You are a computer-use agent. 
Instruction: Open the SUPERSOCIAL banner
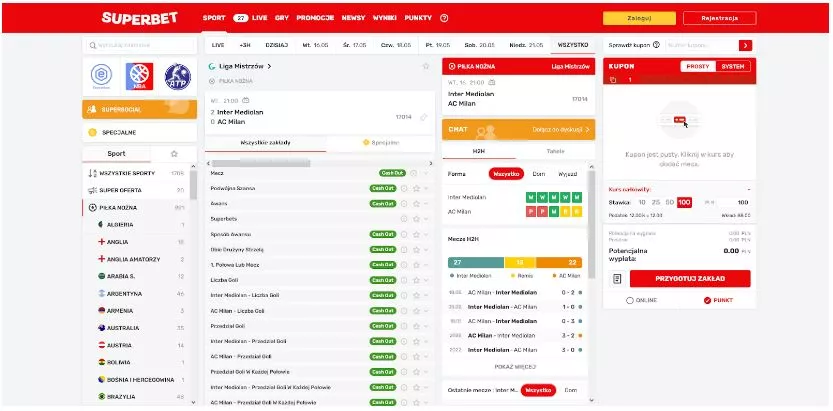click(139, 109)
